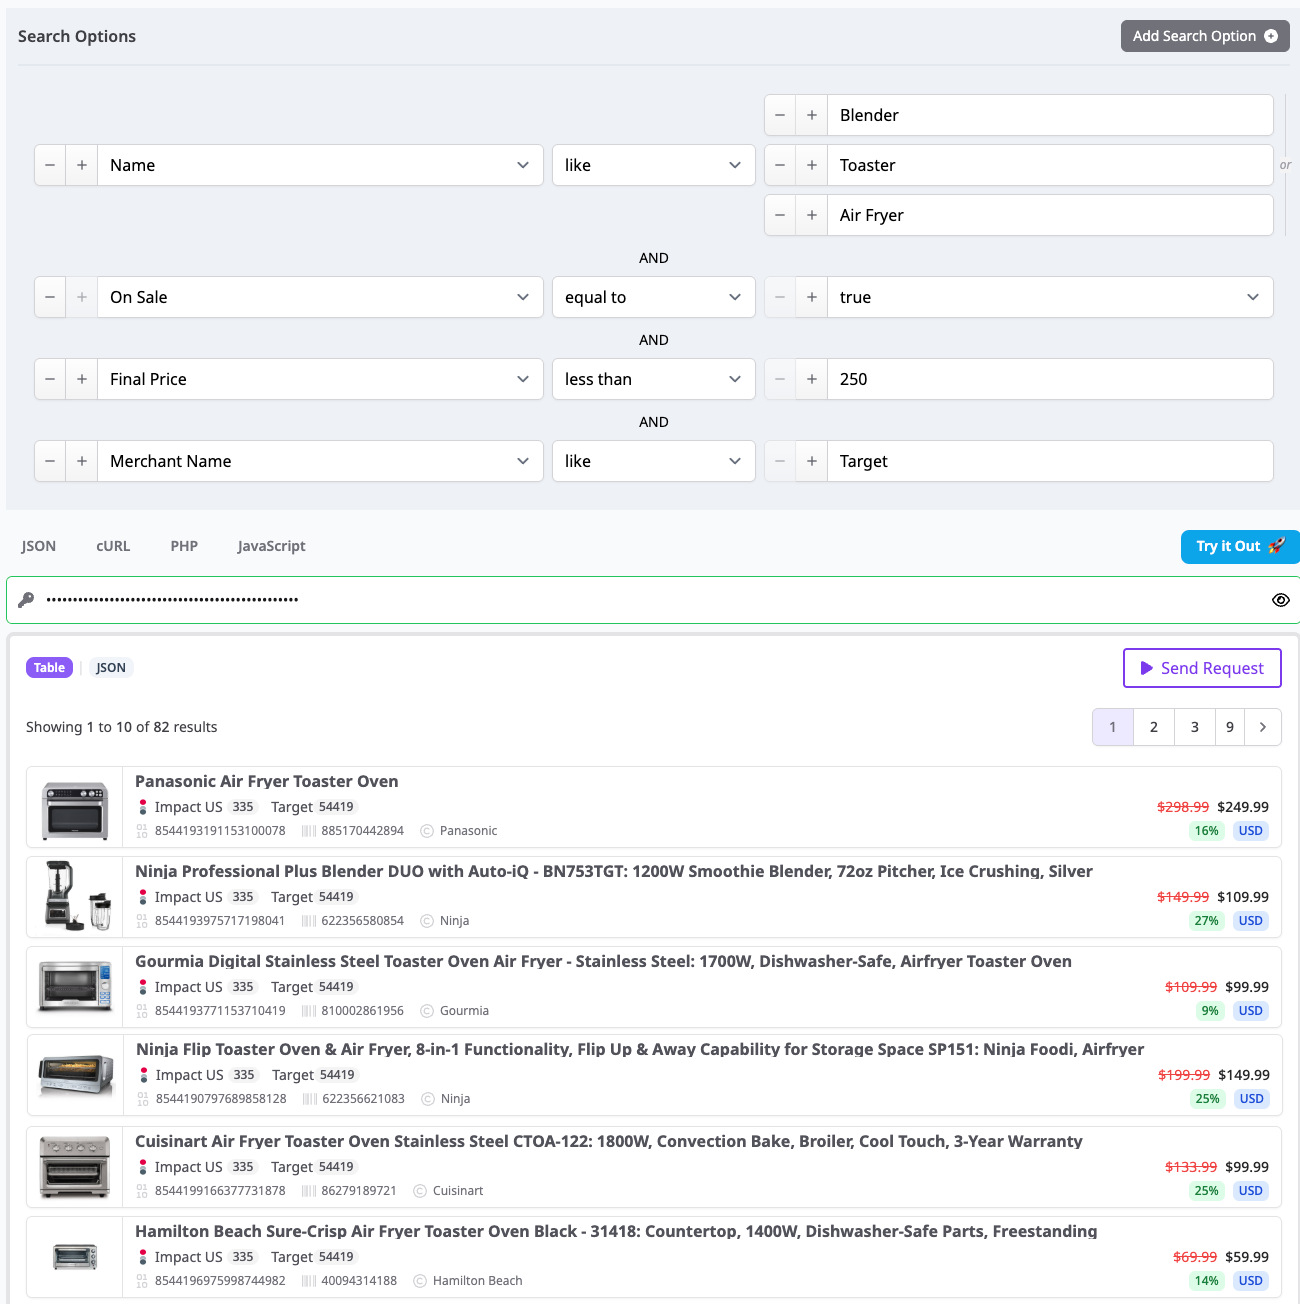Click the Hamilton Beach Sure-Crisp title
Image resolution: width=1300 pixels, height=1304 pixels.
[x=616, y=1231]
